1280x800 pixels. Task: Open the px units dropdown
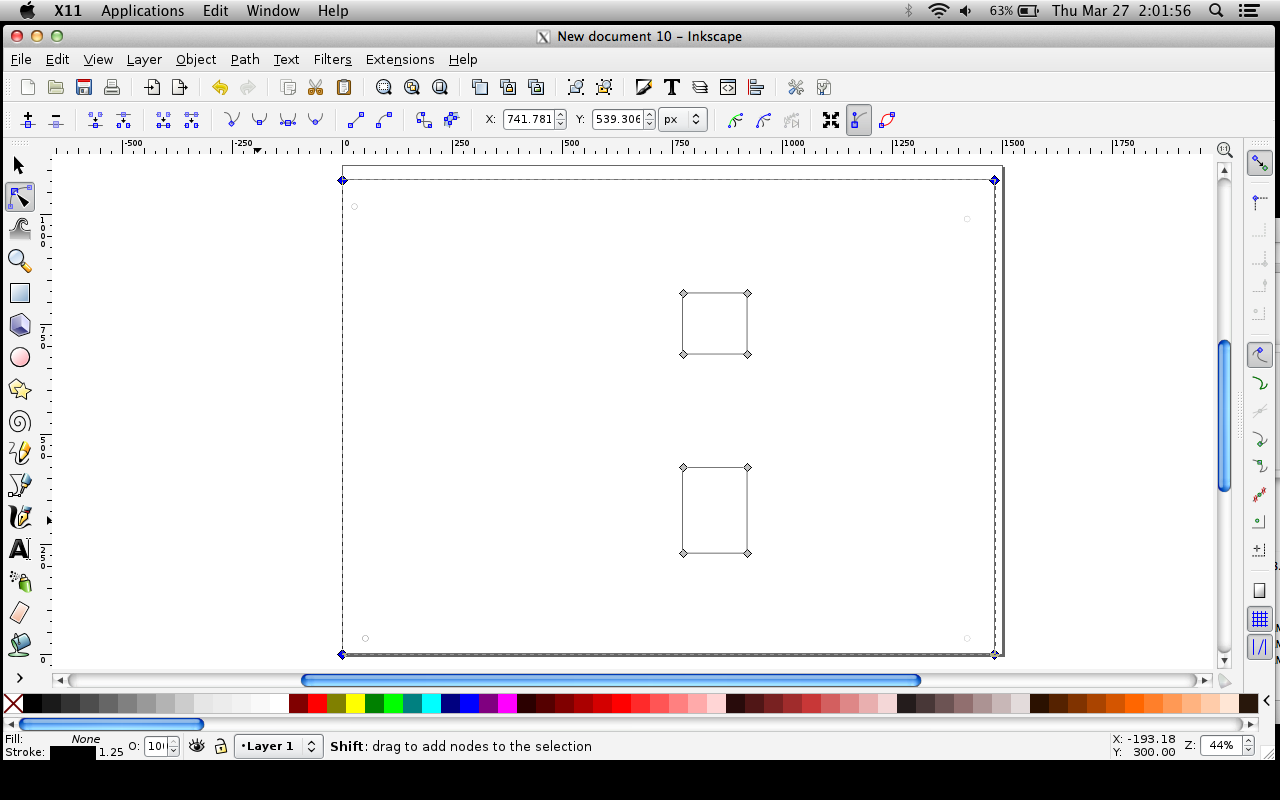pos(684,119)
